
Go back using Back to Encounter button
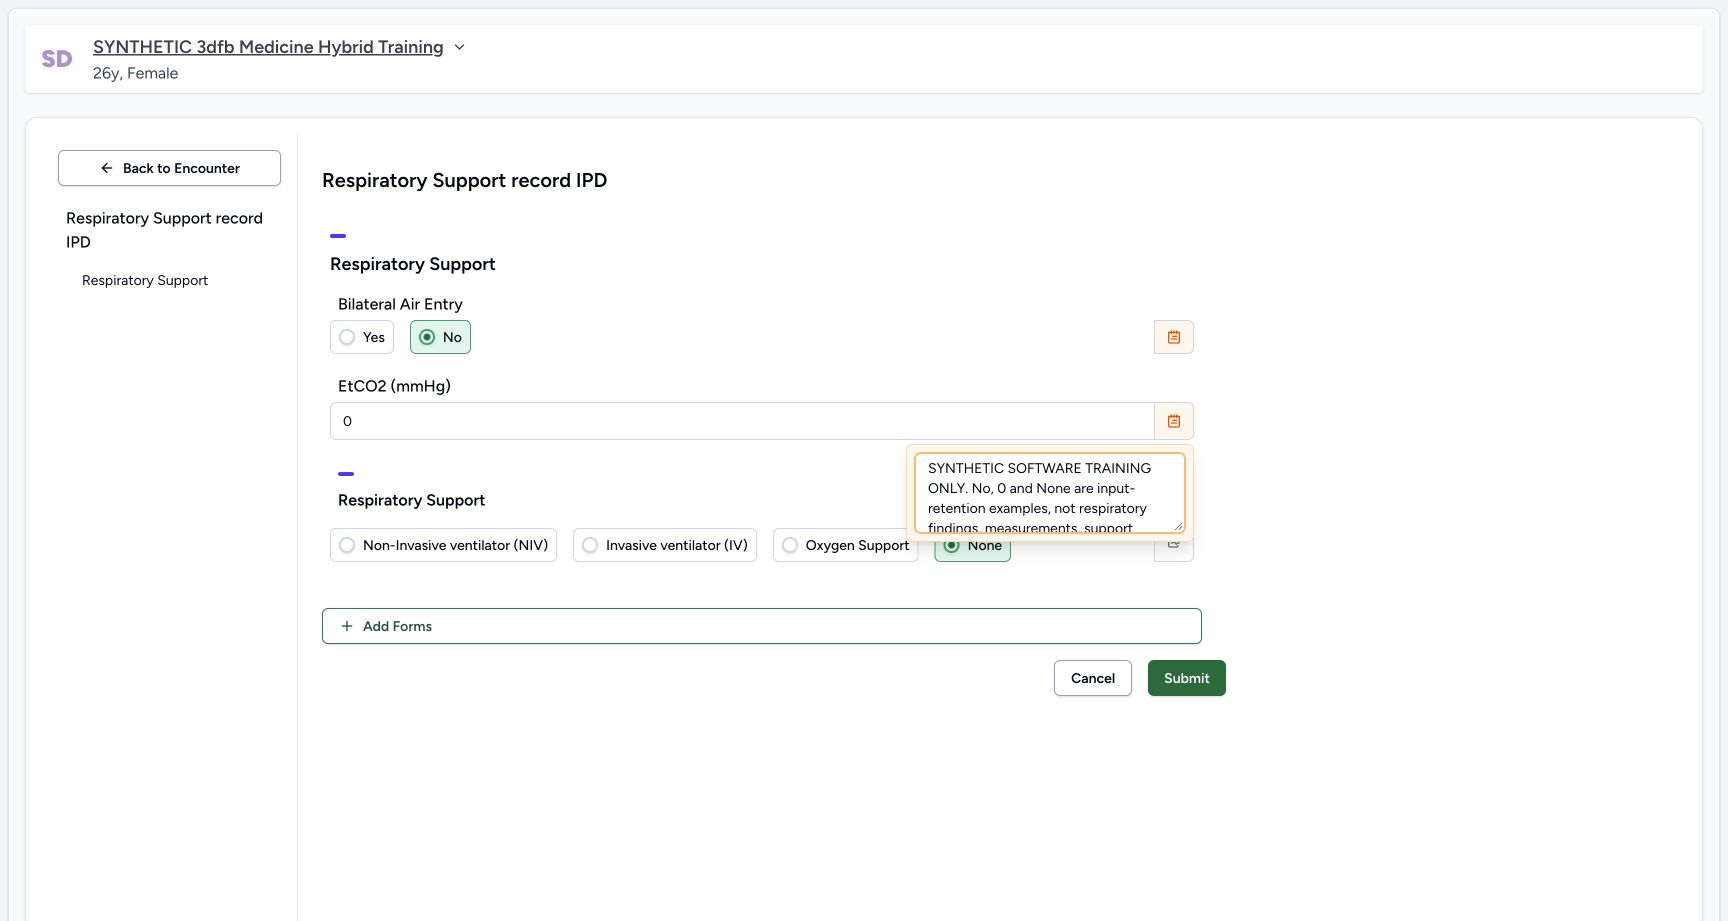tap(169, 168)
